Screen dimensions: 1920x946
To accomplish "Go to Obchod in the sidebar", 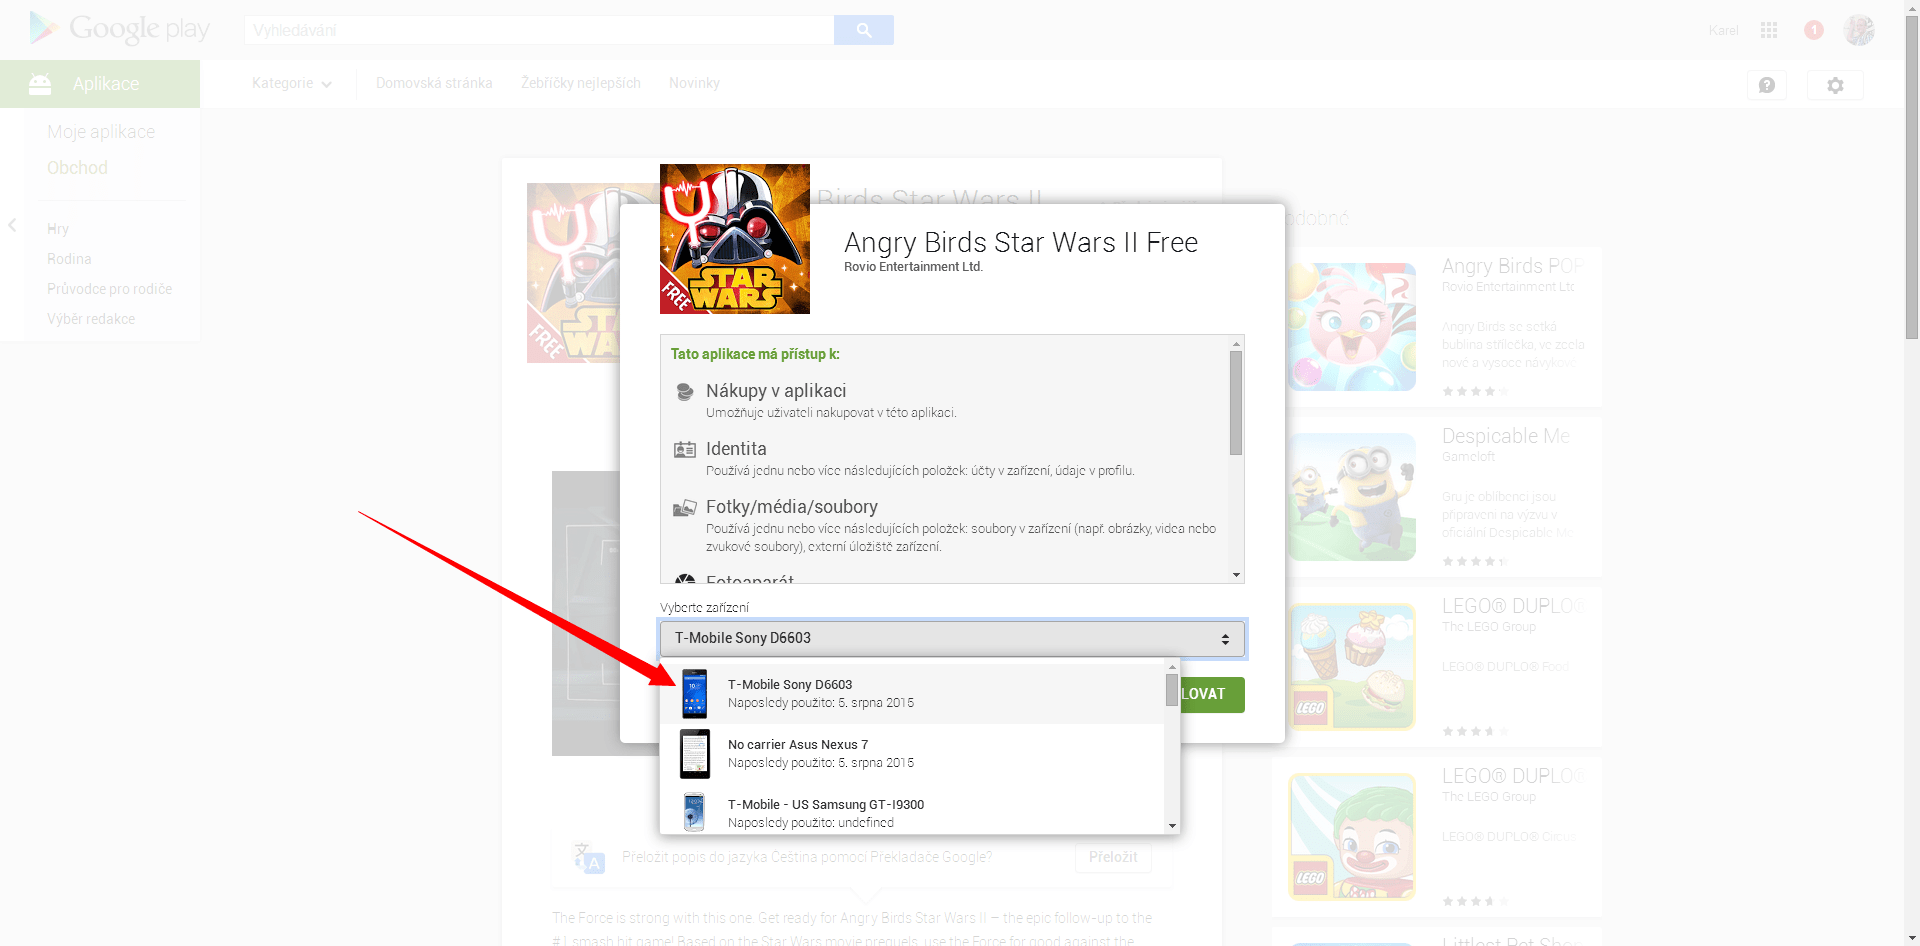I will [77, 168].
